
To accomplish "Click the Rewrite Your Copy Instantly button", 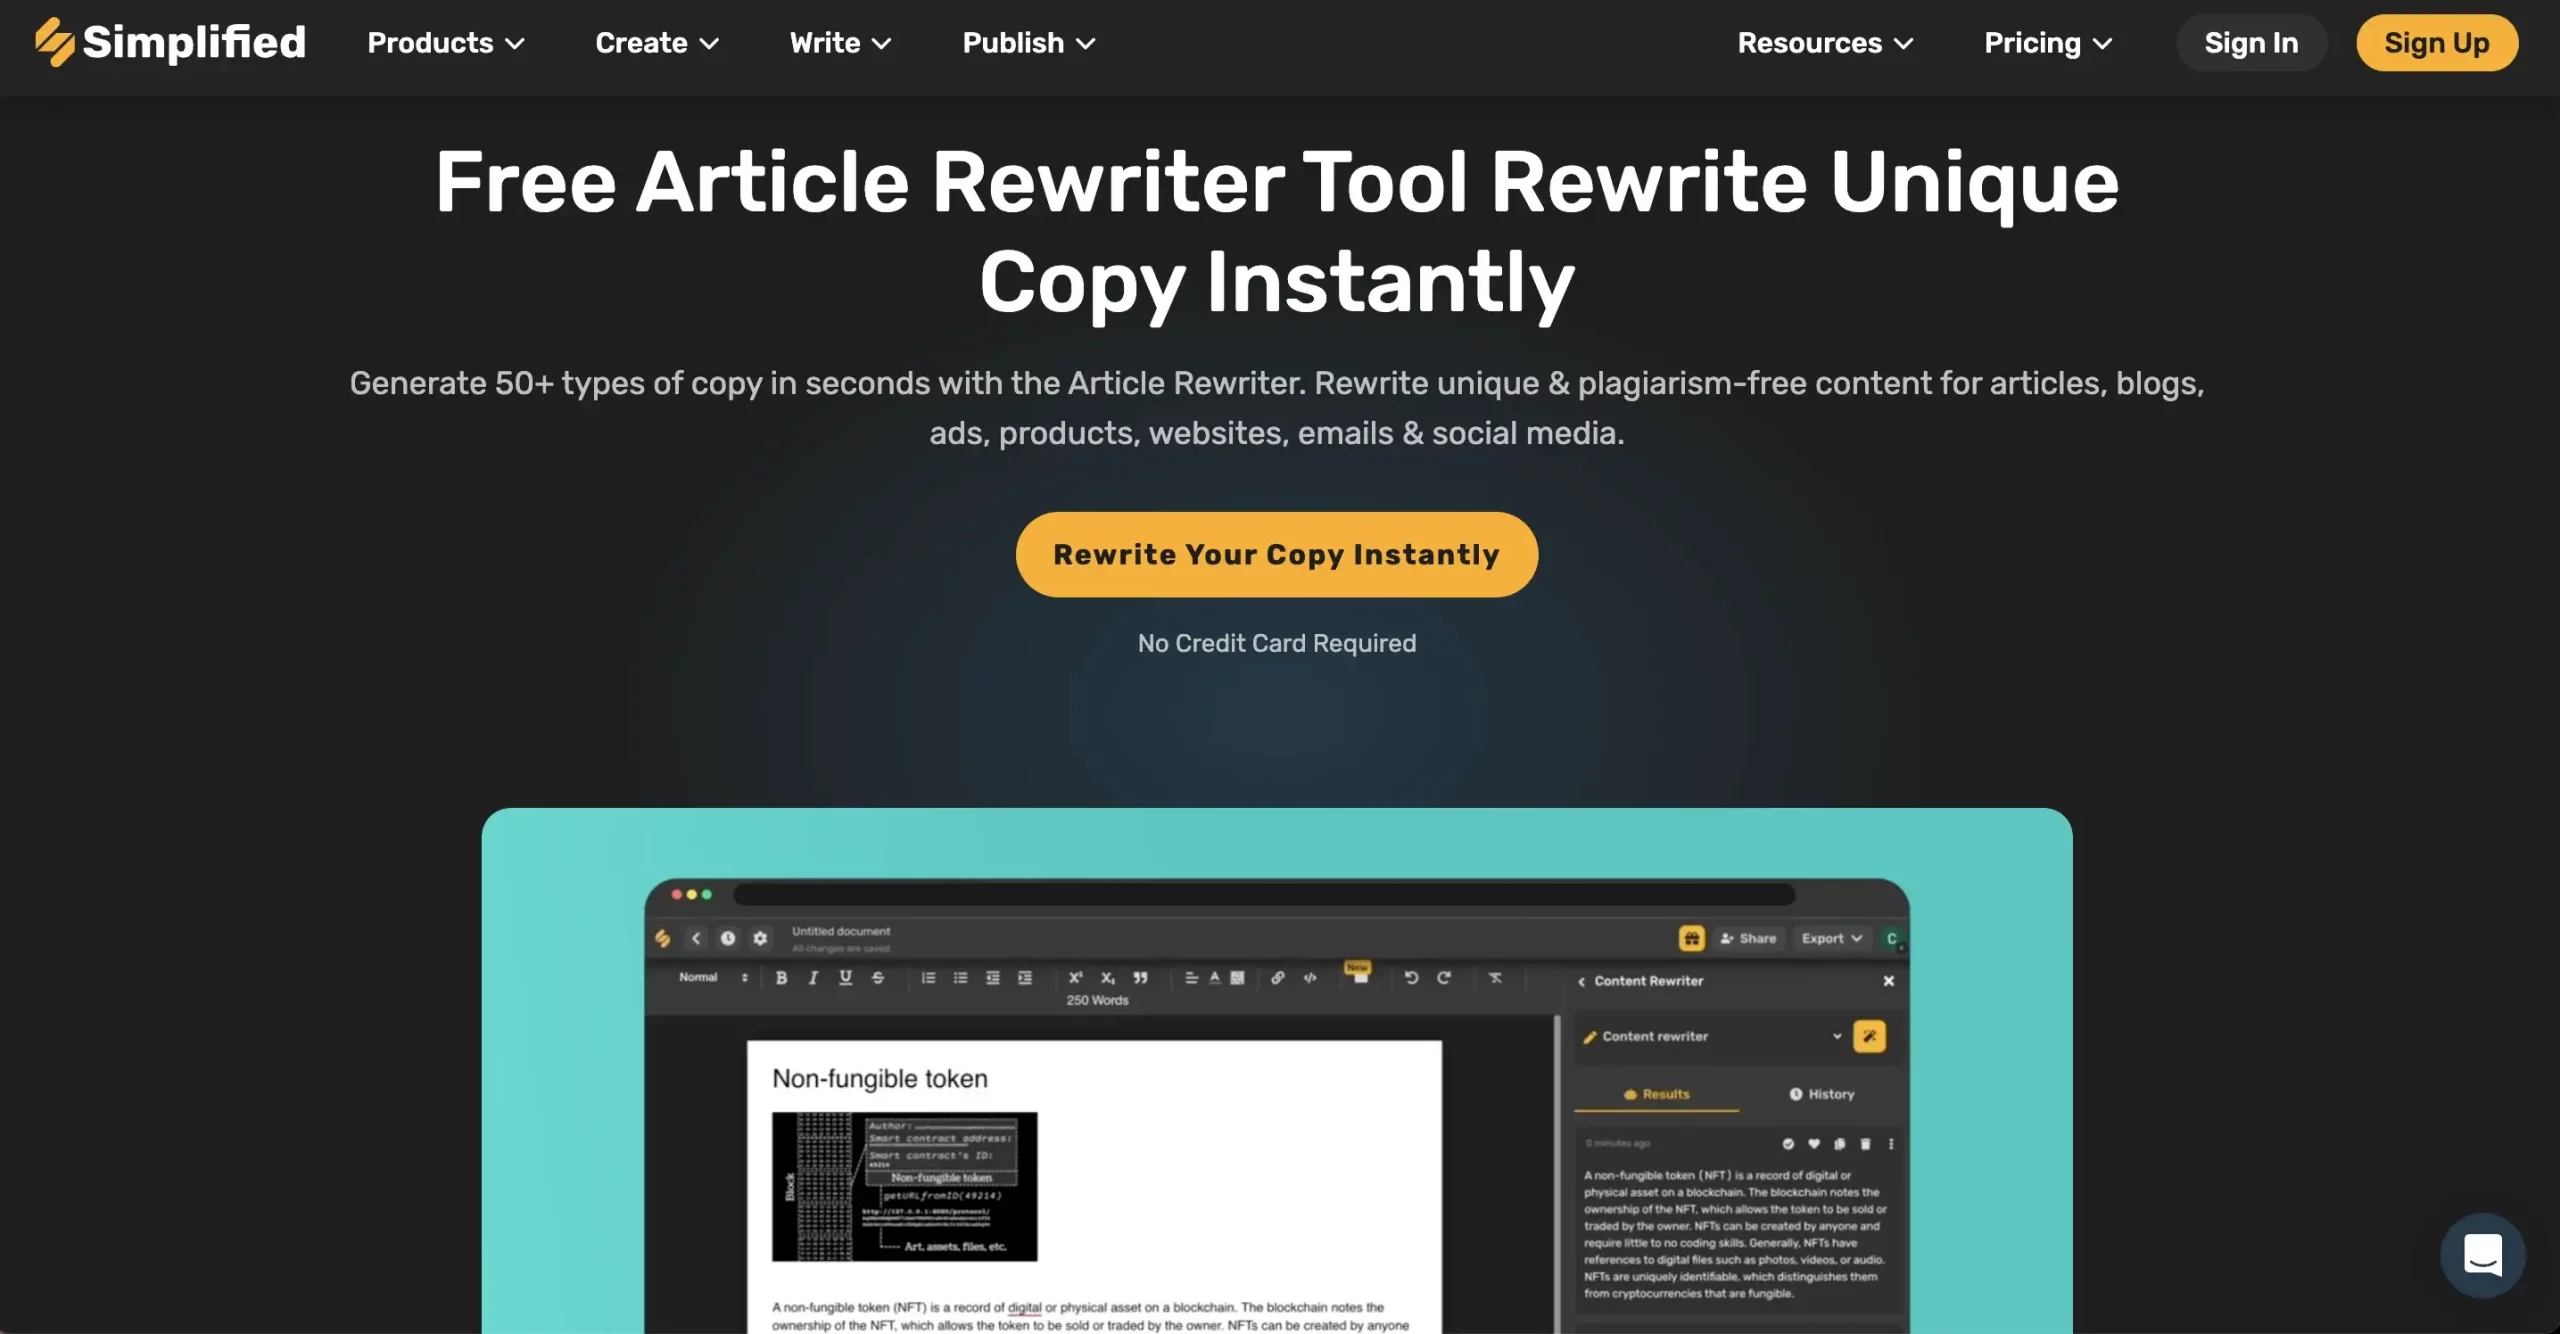I will tap(1277, 554).
